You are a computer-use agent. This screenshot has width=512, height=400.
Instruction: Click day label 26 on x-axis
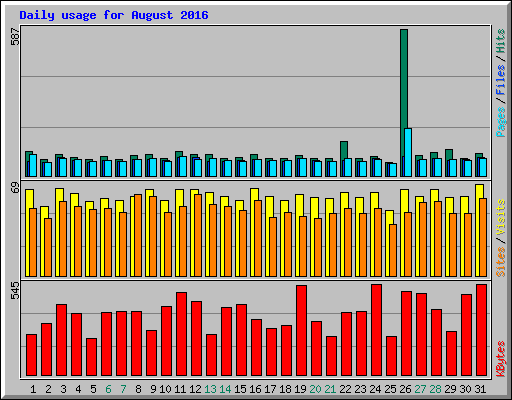[x=405, y=389]
